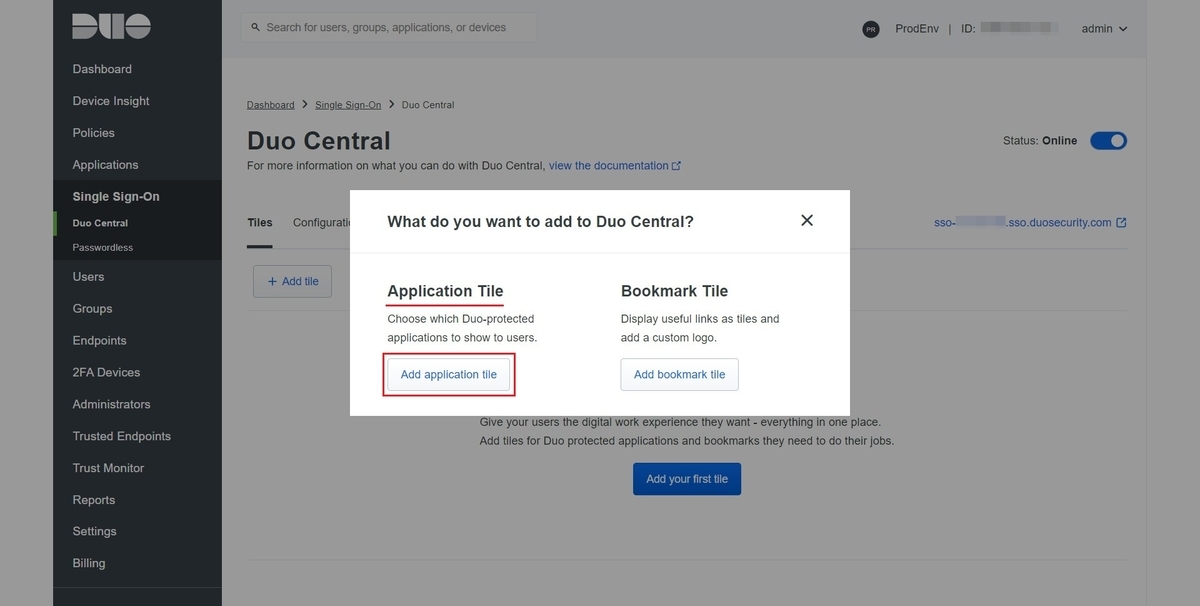Go to Single Sign-On breadcrumb link
Viewport: 1200px width, 606px height.
348,105
